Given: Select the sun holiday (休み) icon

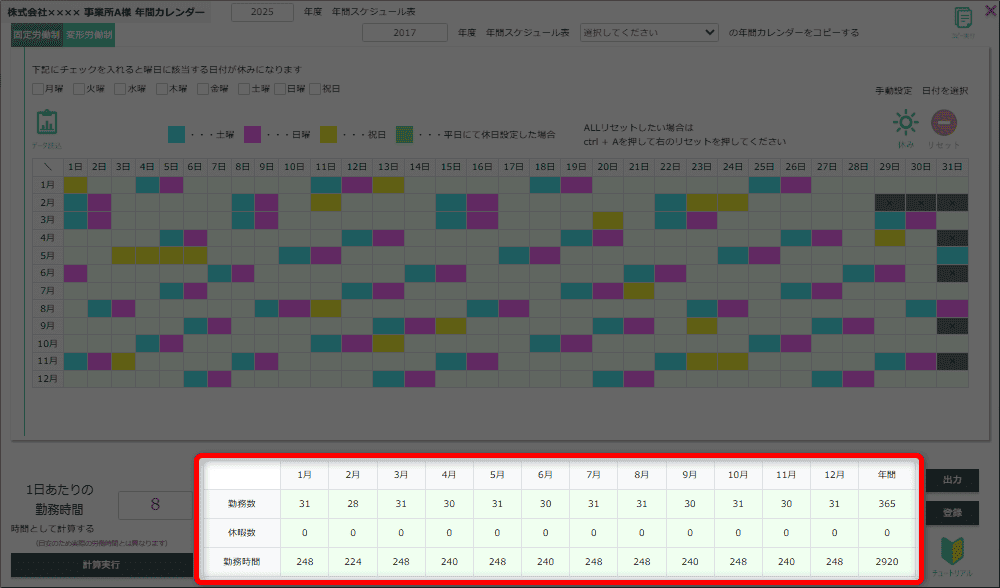Looking at the screenshot, I should point(906,122).
